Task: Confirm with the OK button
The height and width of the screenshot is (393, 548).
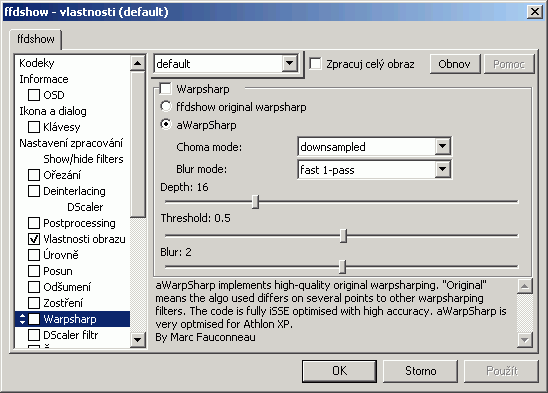Action: (339, 371)
